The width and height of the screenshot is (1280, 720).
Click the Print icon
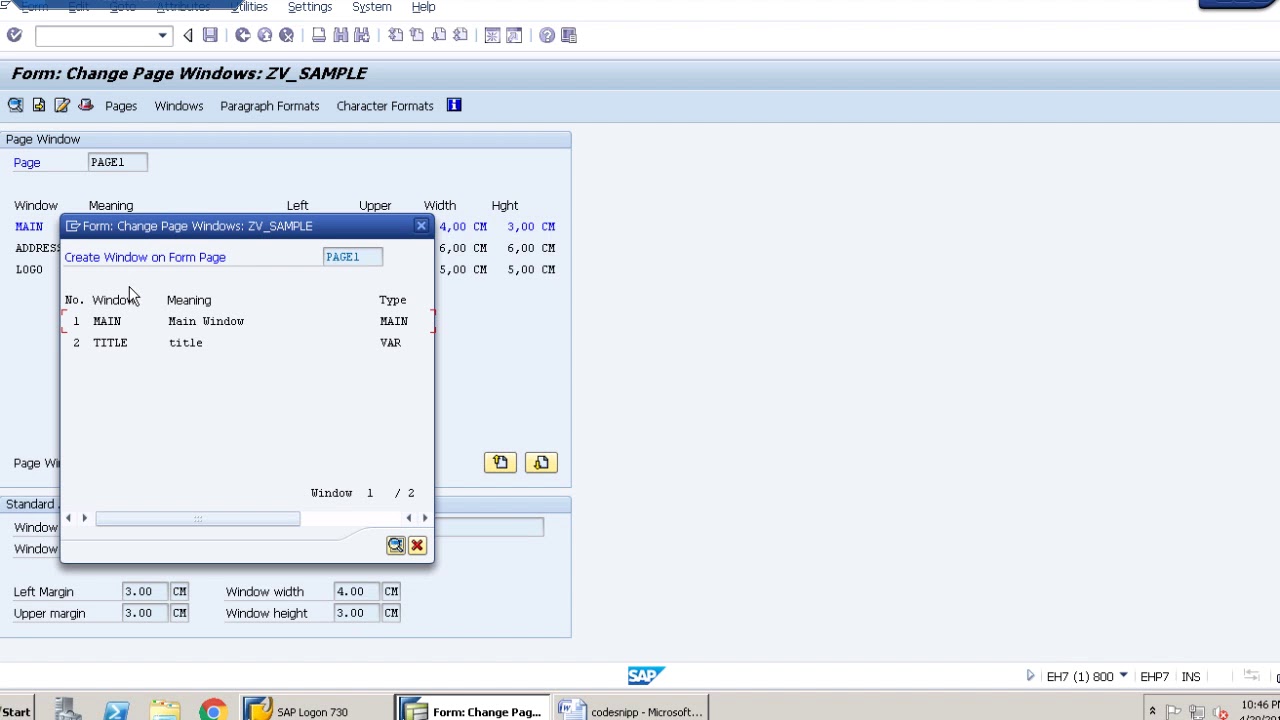(319, 36)
